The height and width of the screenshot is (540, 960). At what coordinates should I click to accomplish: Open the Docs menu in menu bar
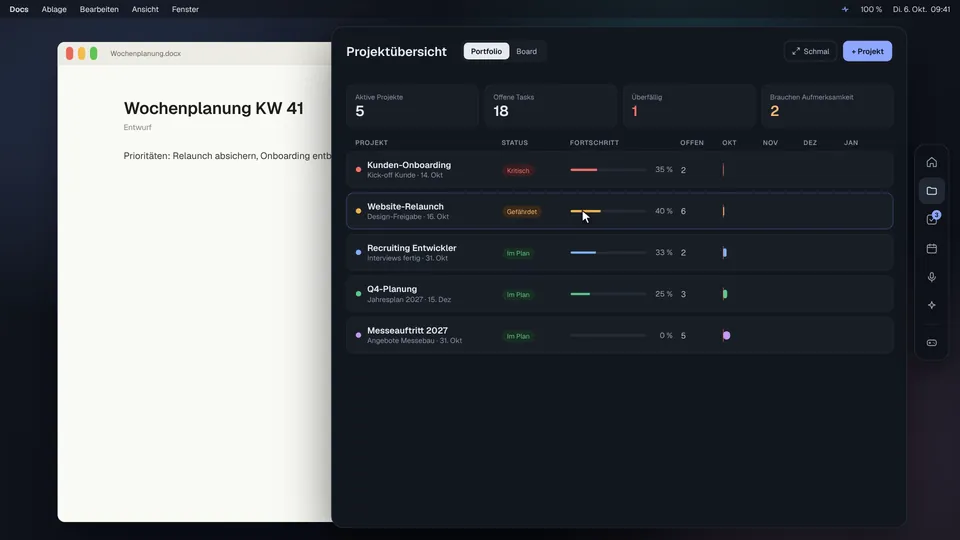point(19,9)
